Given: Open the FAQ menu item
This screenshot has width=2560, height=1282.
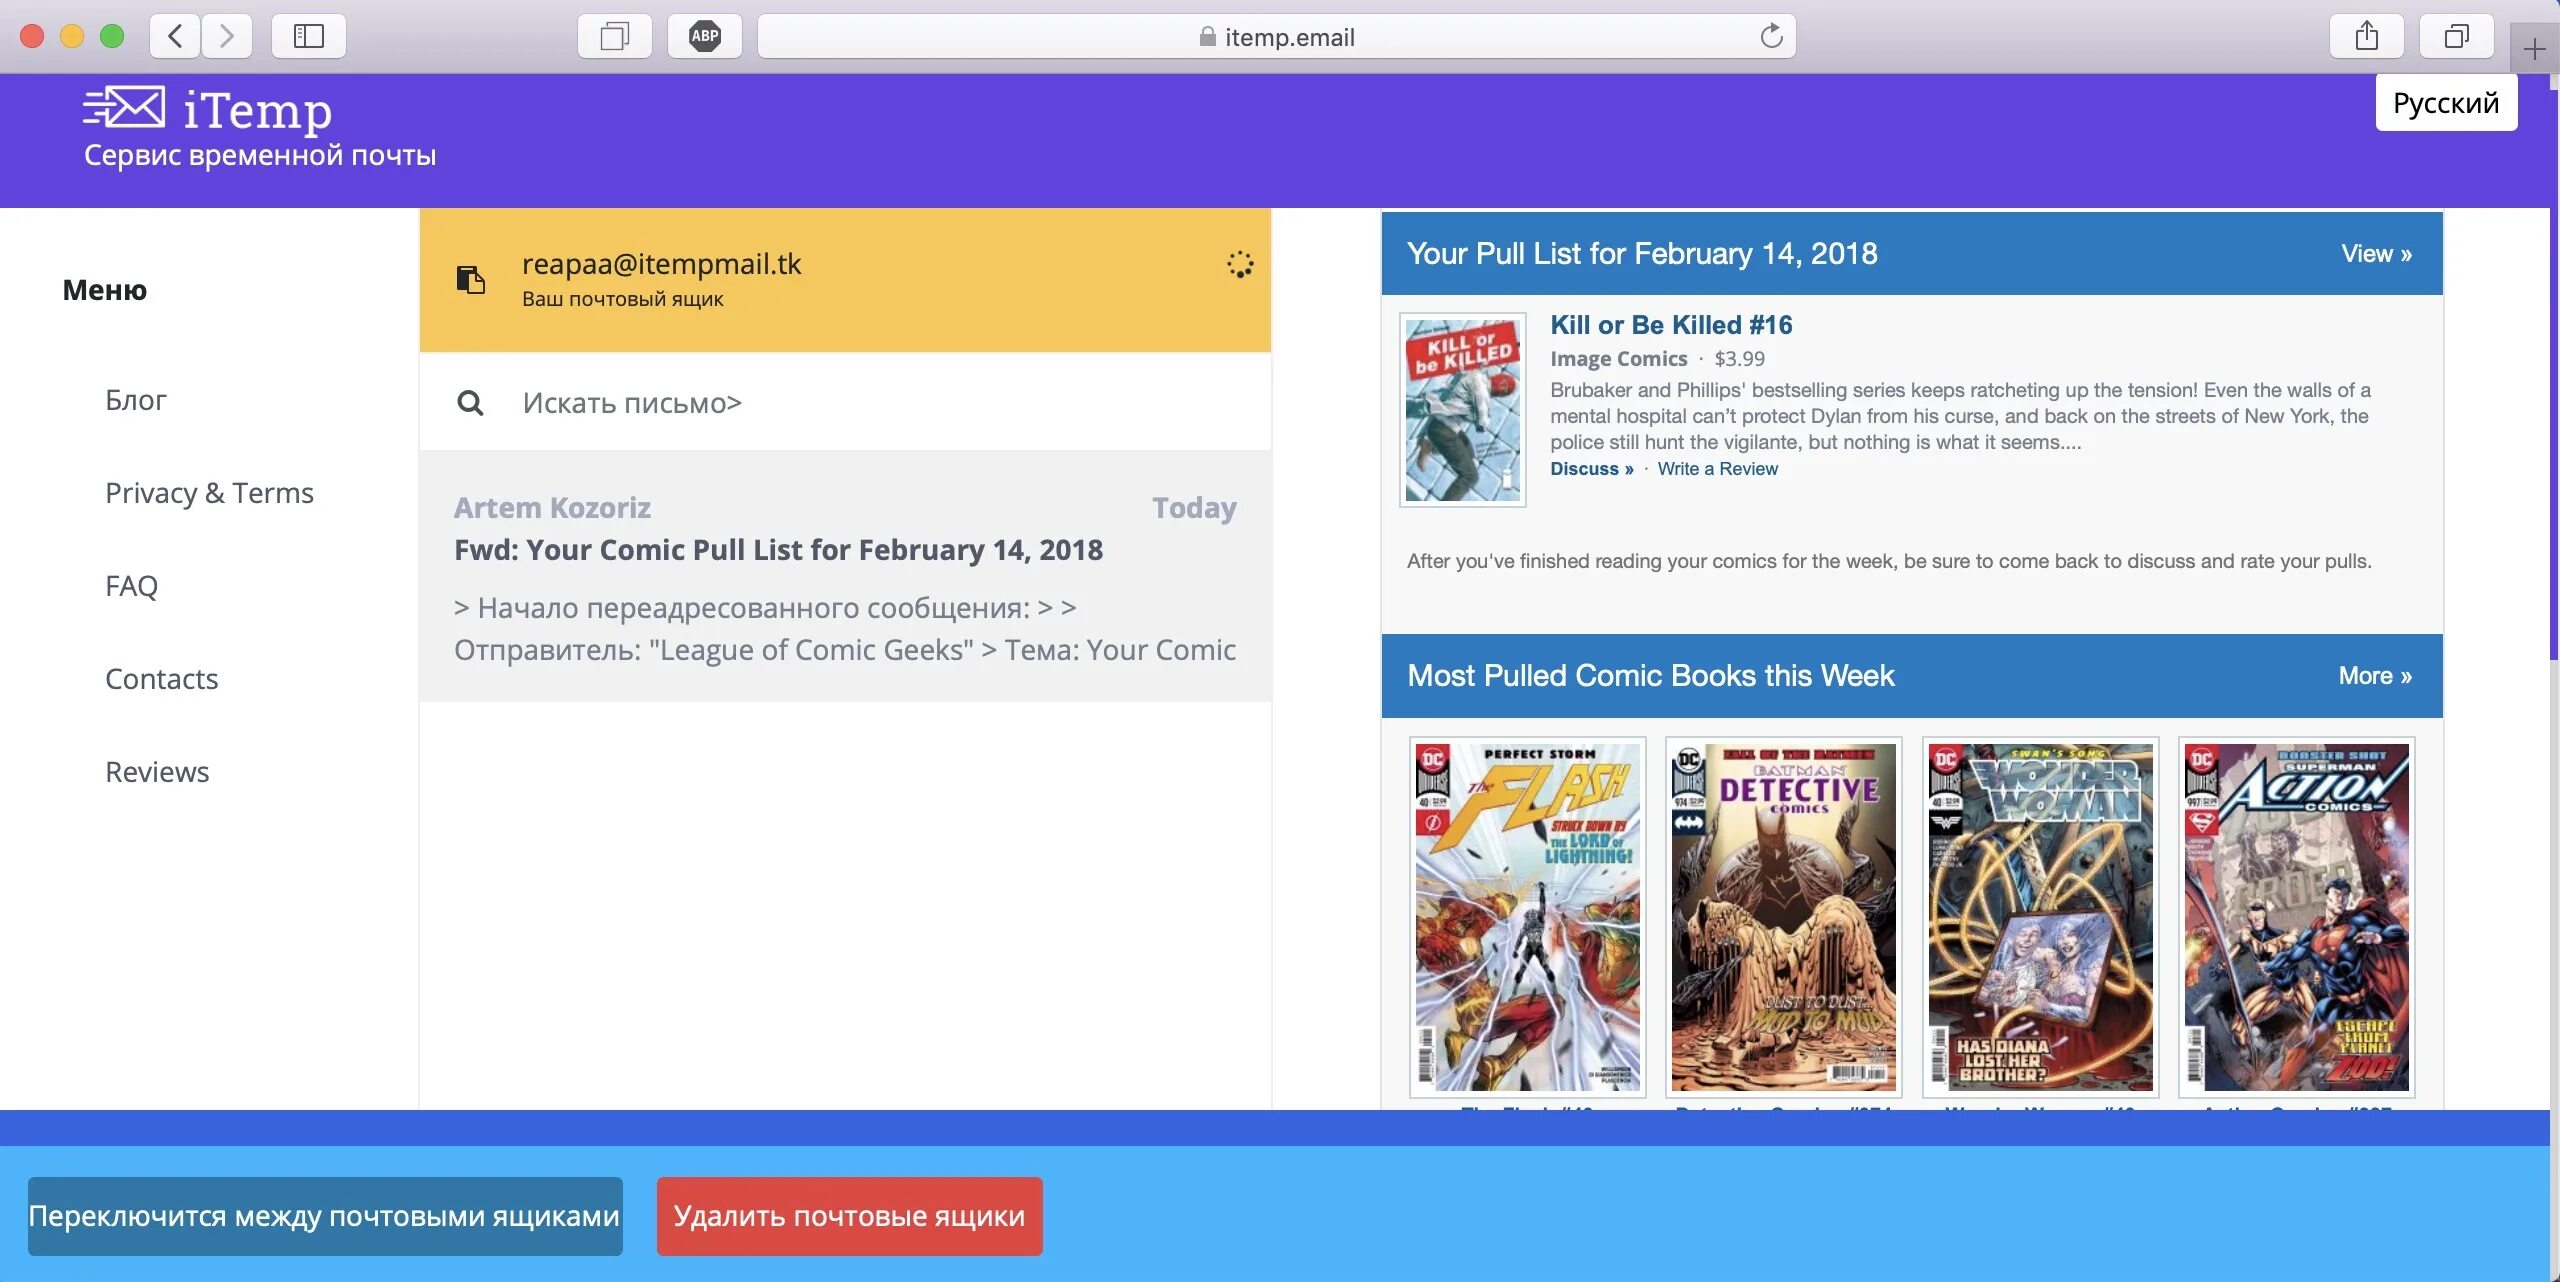Looking at the screenshot, I should point(131,584).
